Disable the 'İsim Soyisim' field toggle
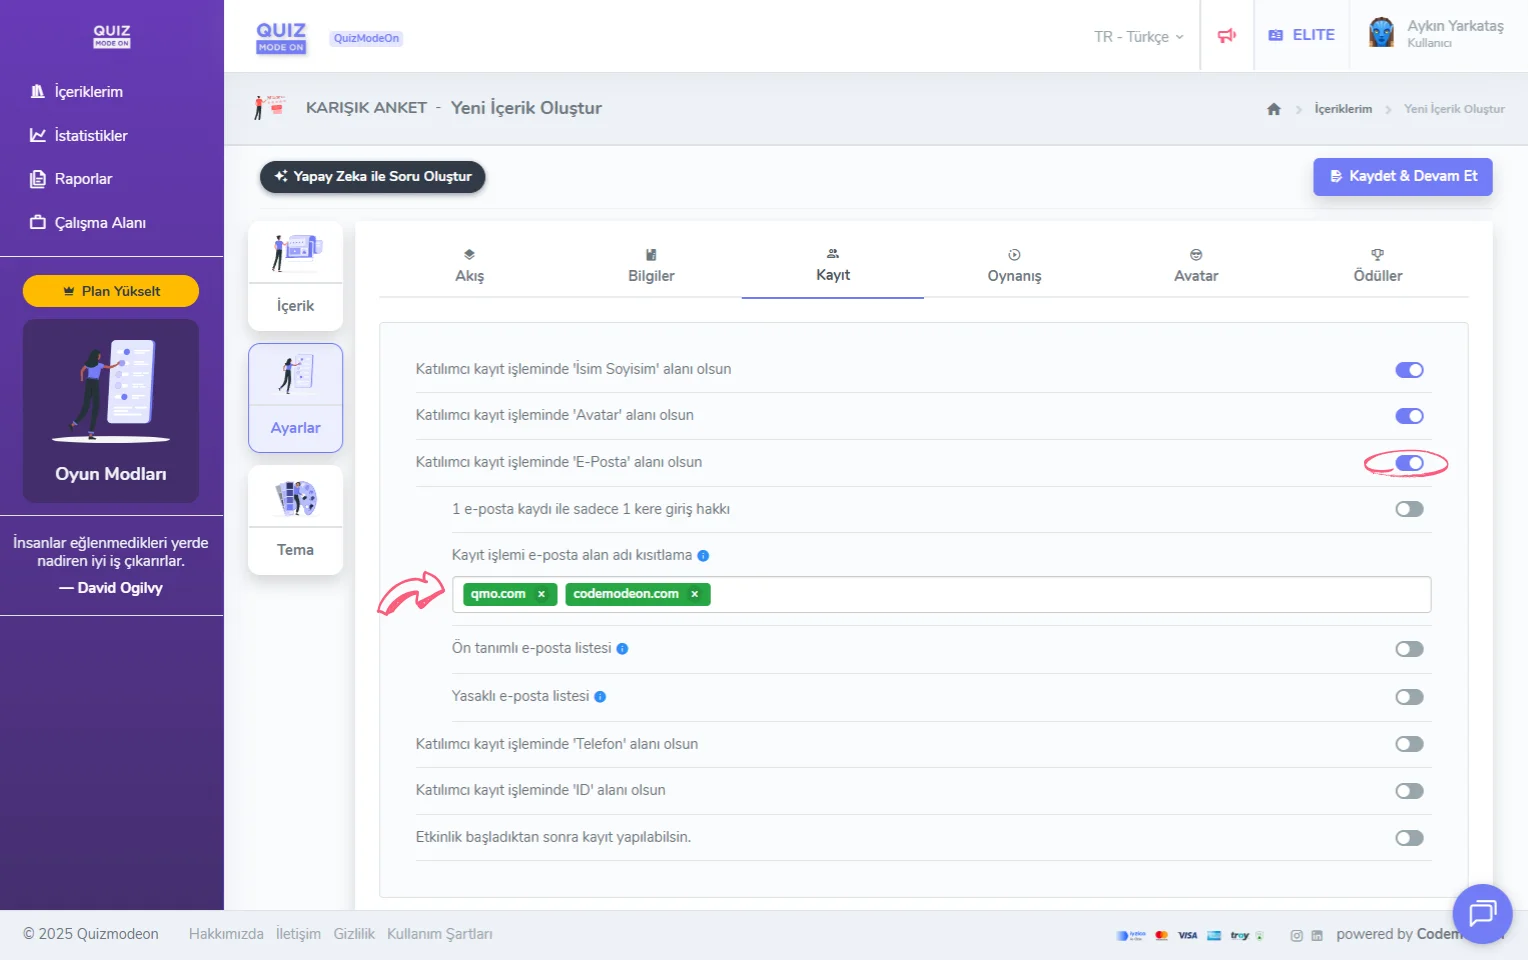The height and width of the screenshot is (960, 1528). pos(1409,370)
